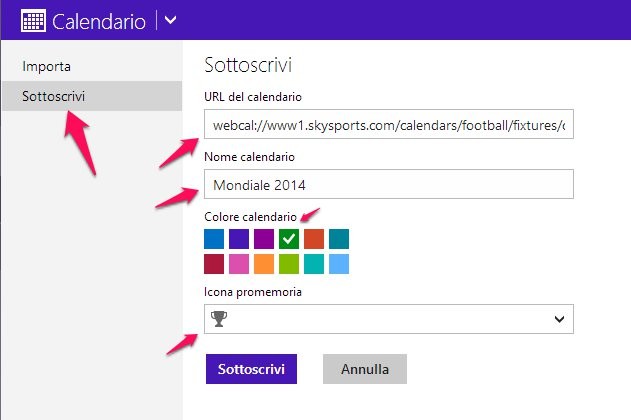Open the dropdown chevron next to Calendario
The width and height of the screenshot is (631, 420).
click(x=171, y=20)
